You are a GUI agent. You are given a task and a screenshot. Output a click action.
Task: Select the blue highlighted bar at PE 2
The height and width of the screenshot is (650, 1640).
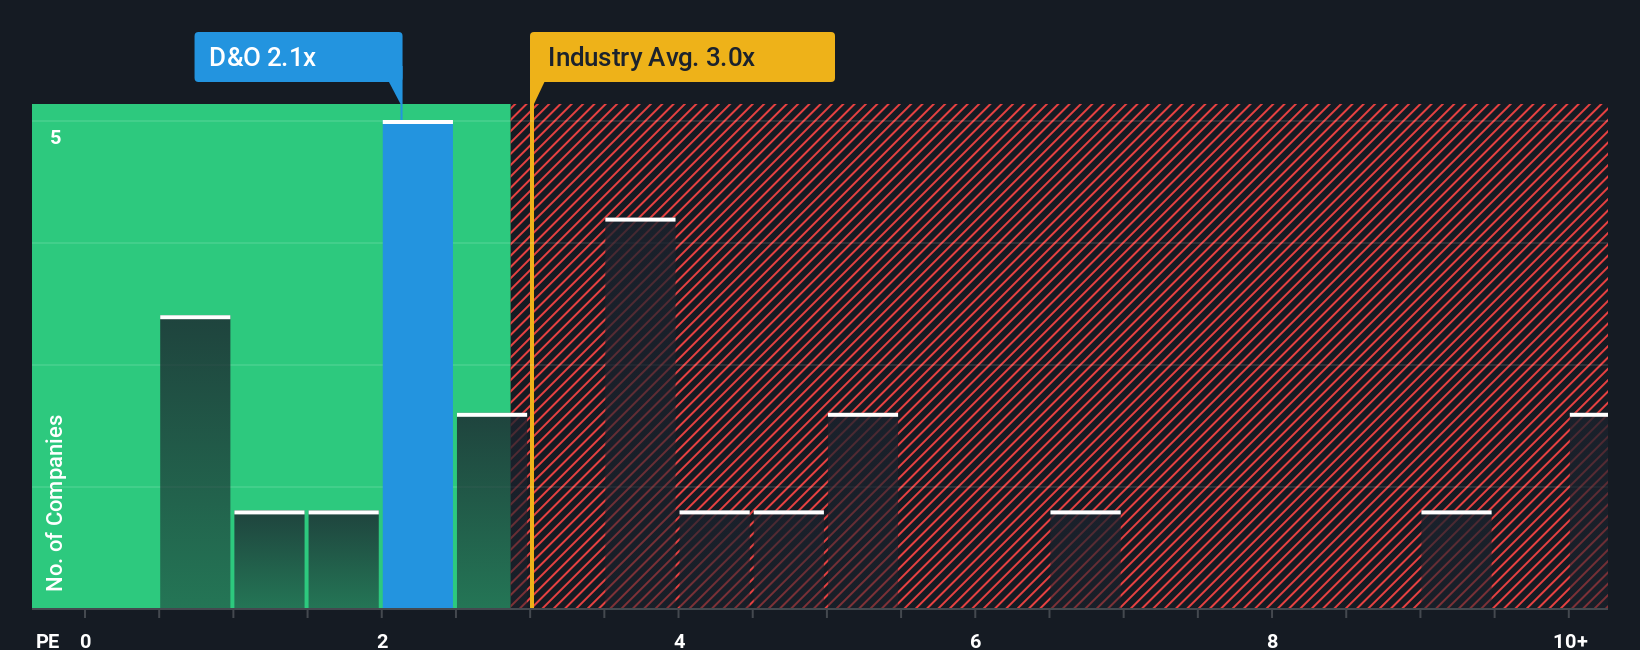coord(418,364)
